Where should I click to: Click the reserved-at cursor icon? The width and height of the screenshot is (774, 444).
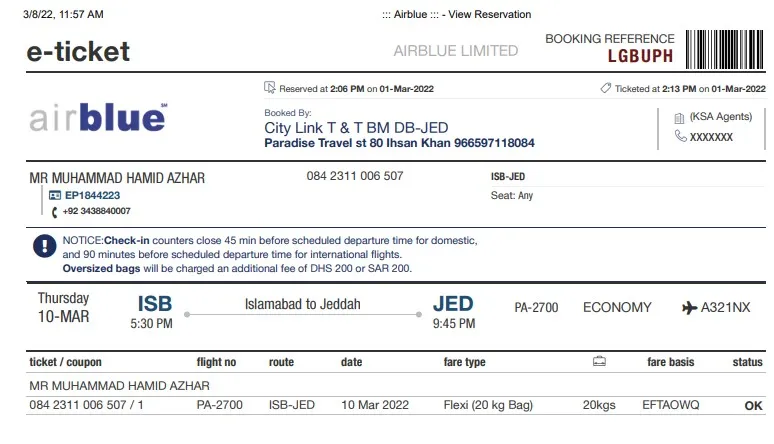click(270, 88)
